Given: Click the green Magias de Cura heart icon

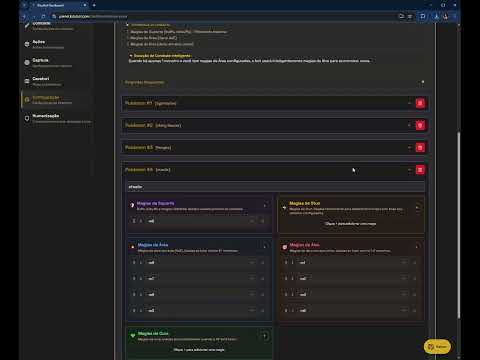Looking at the screenshot, I should 133,336.
